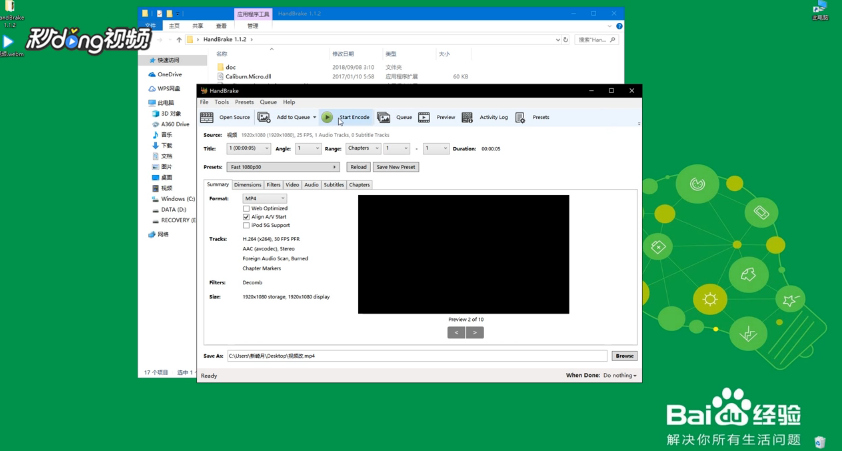Image resolution: width=842 pixels, height=451 pixels.
Task: Click the Explorer search box
Action: (x=597, y=40)
